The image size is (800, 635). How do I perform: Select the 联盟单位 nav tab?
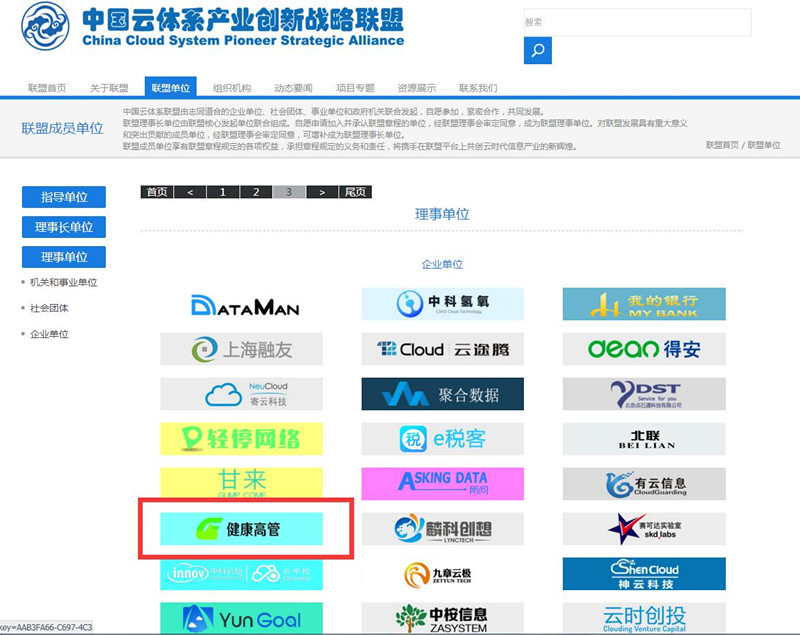pos(170,87)
